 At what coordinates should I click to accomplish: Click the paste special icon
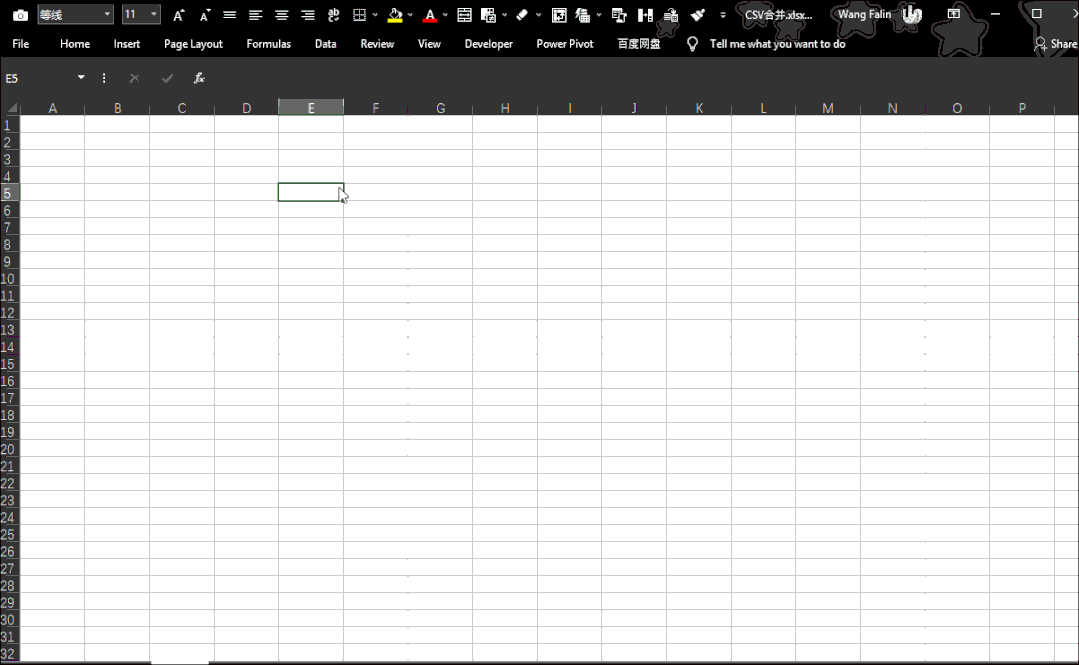pos(489,14)
